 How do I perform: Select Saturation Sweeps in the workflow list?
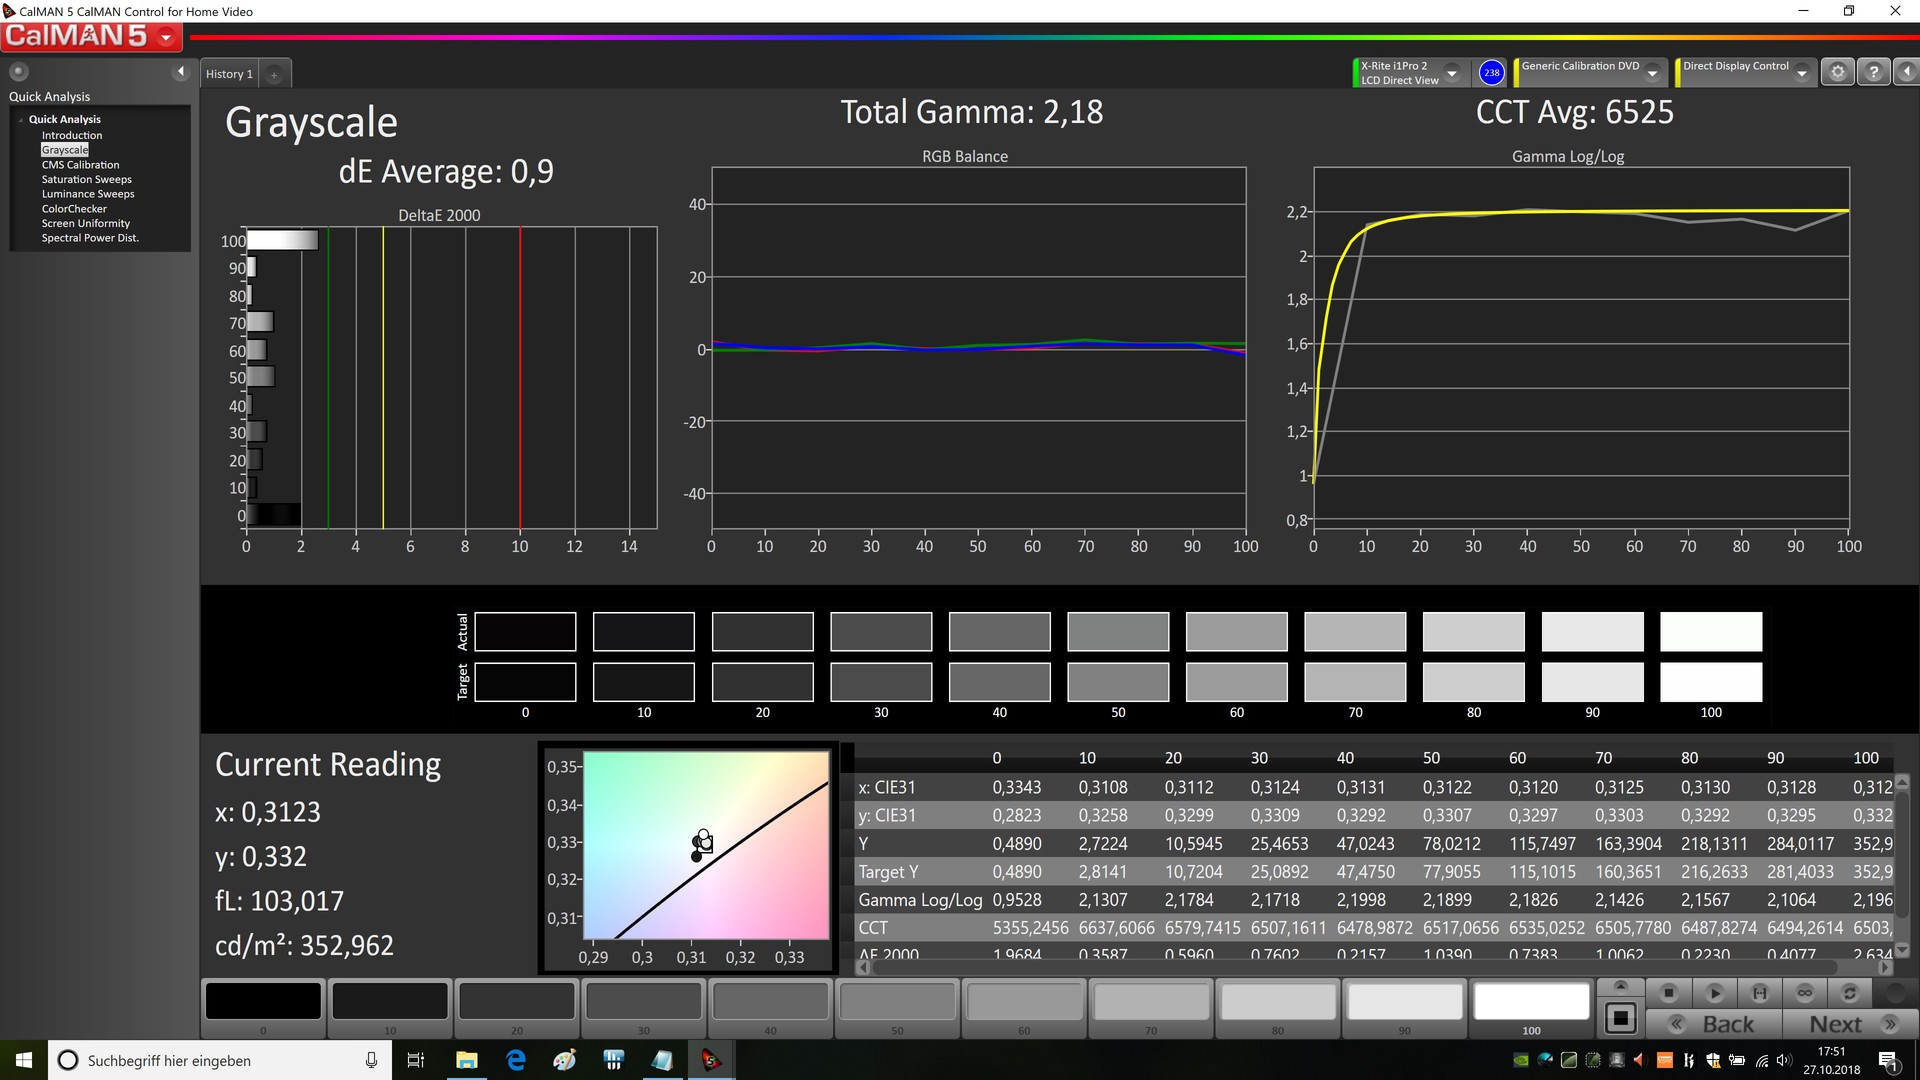tap(86, 180)
